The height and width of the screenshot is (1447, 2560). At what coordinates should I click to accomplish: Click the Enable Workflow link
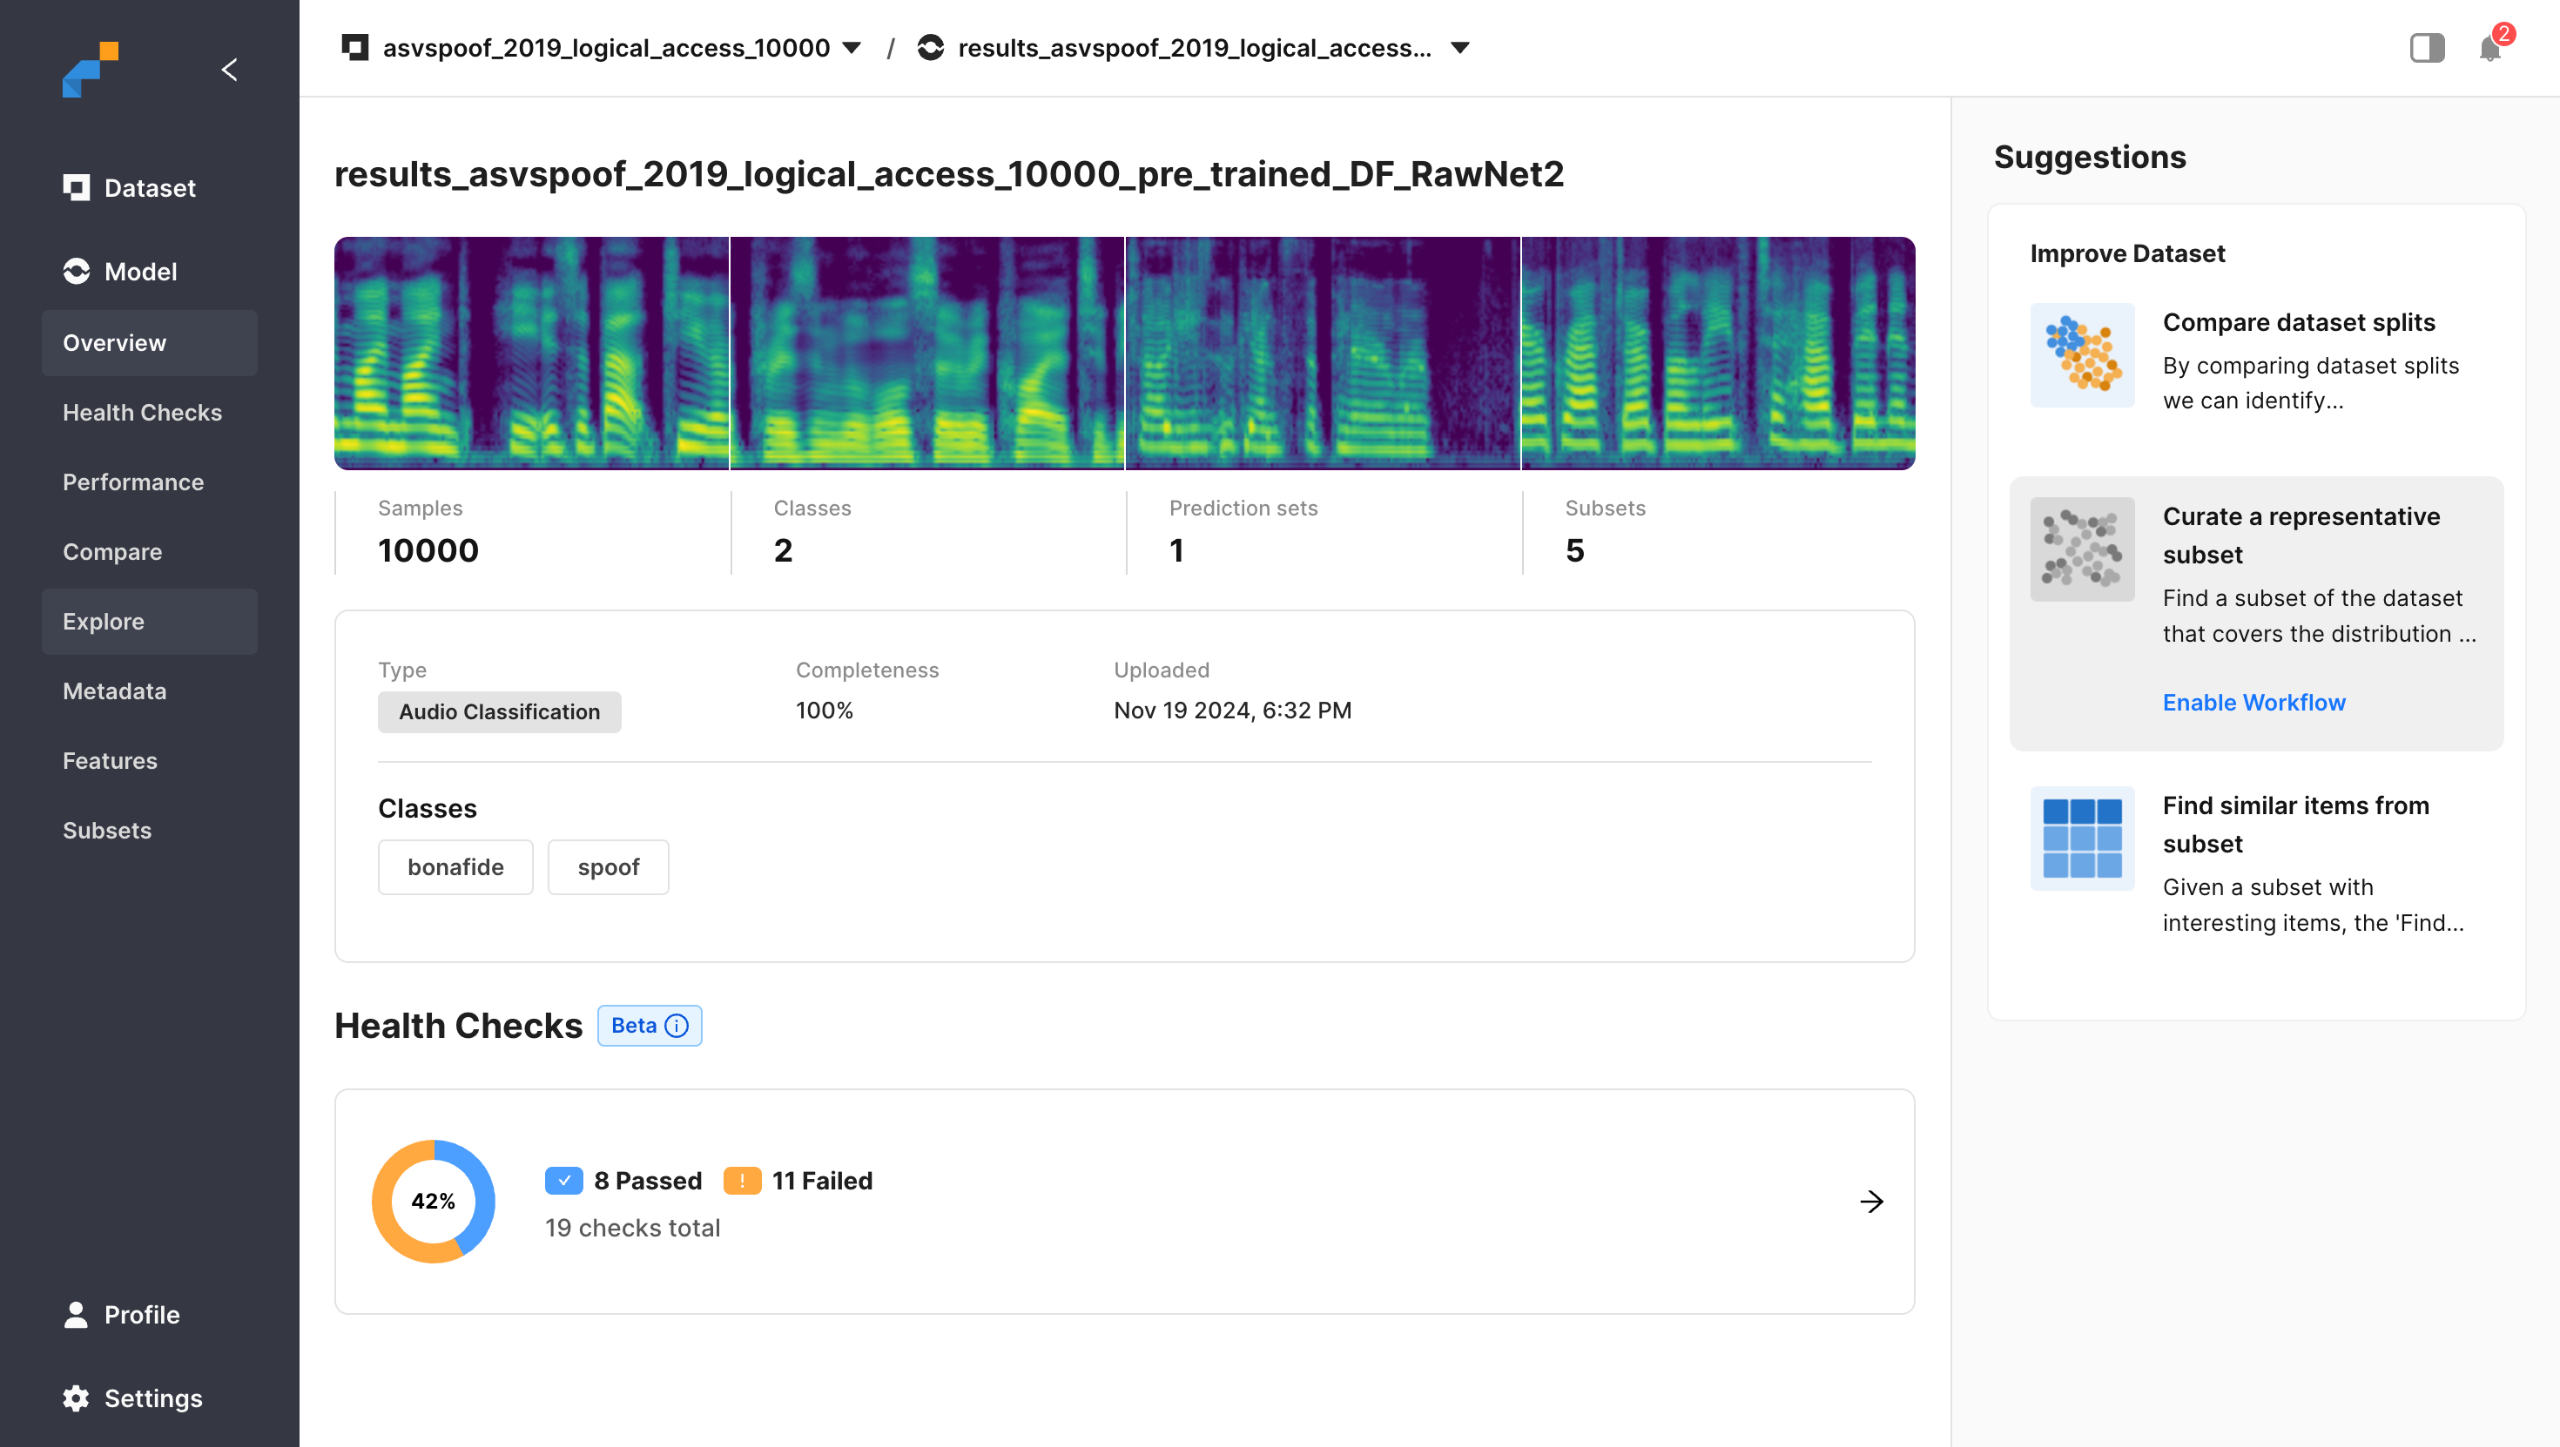[x=2253, y=702]
